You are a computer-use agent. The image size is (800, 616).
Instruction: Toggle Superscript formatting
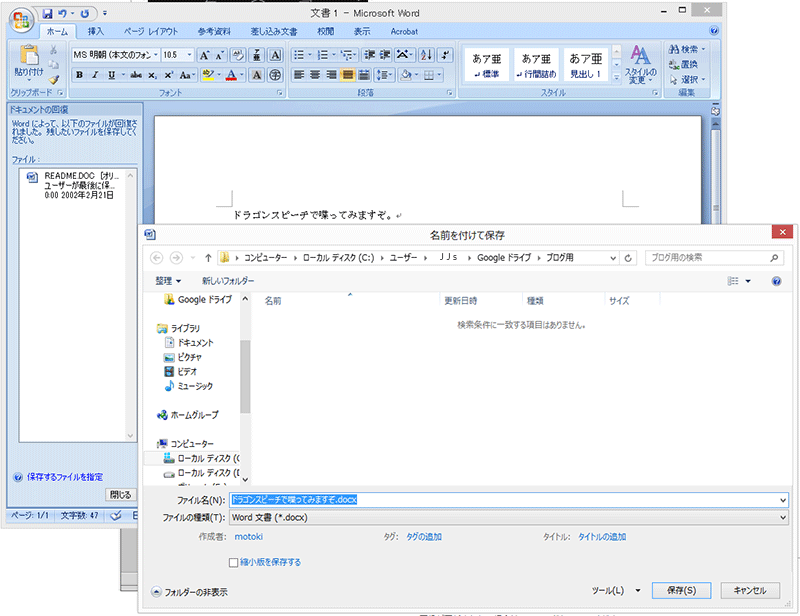point(168,75)
